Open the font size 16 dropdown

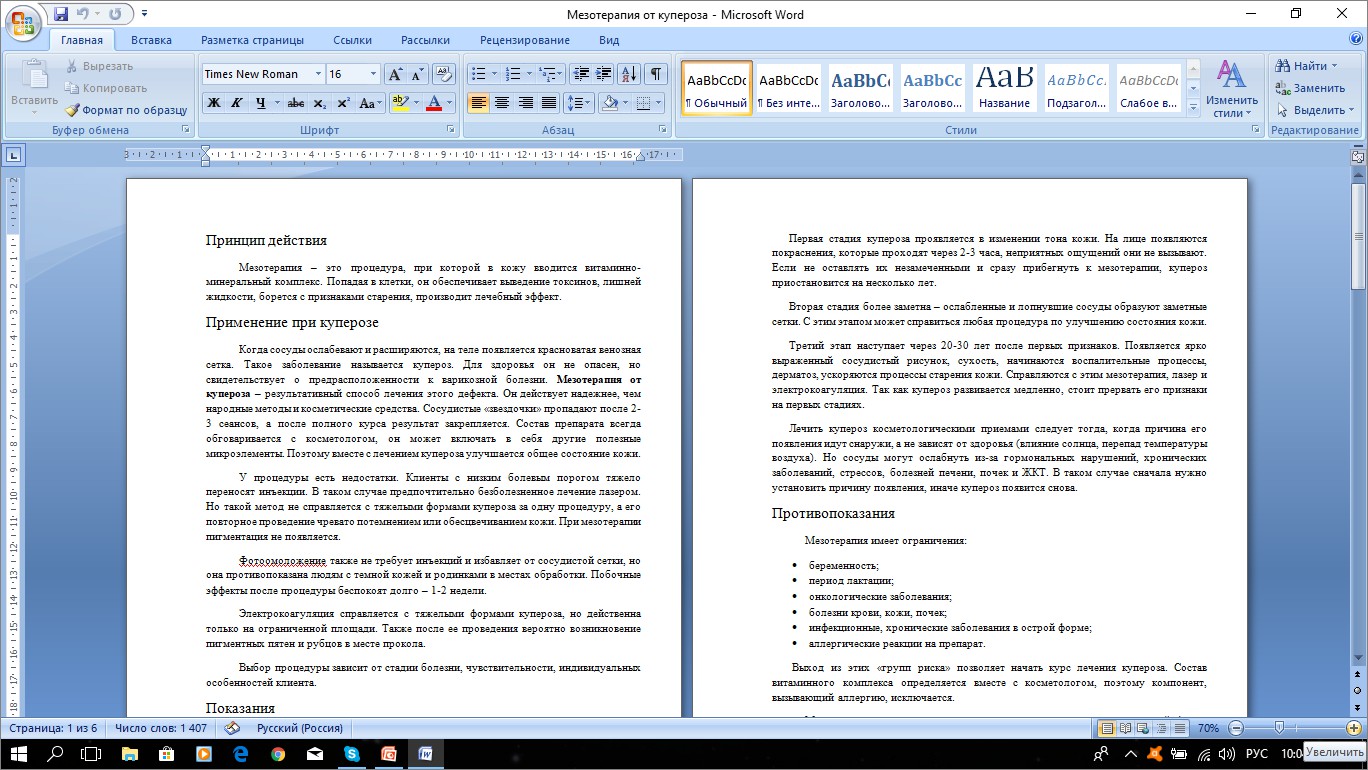374,74
